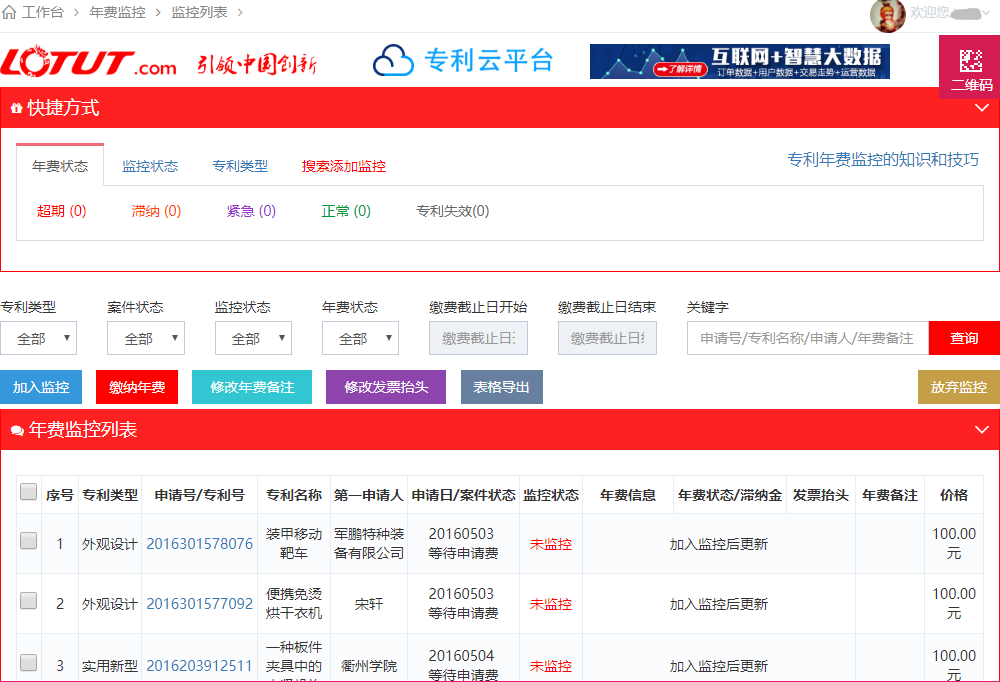Open the 二维码 QR code icon
Screen dimensions: 1000x682
tap(971, 61)
